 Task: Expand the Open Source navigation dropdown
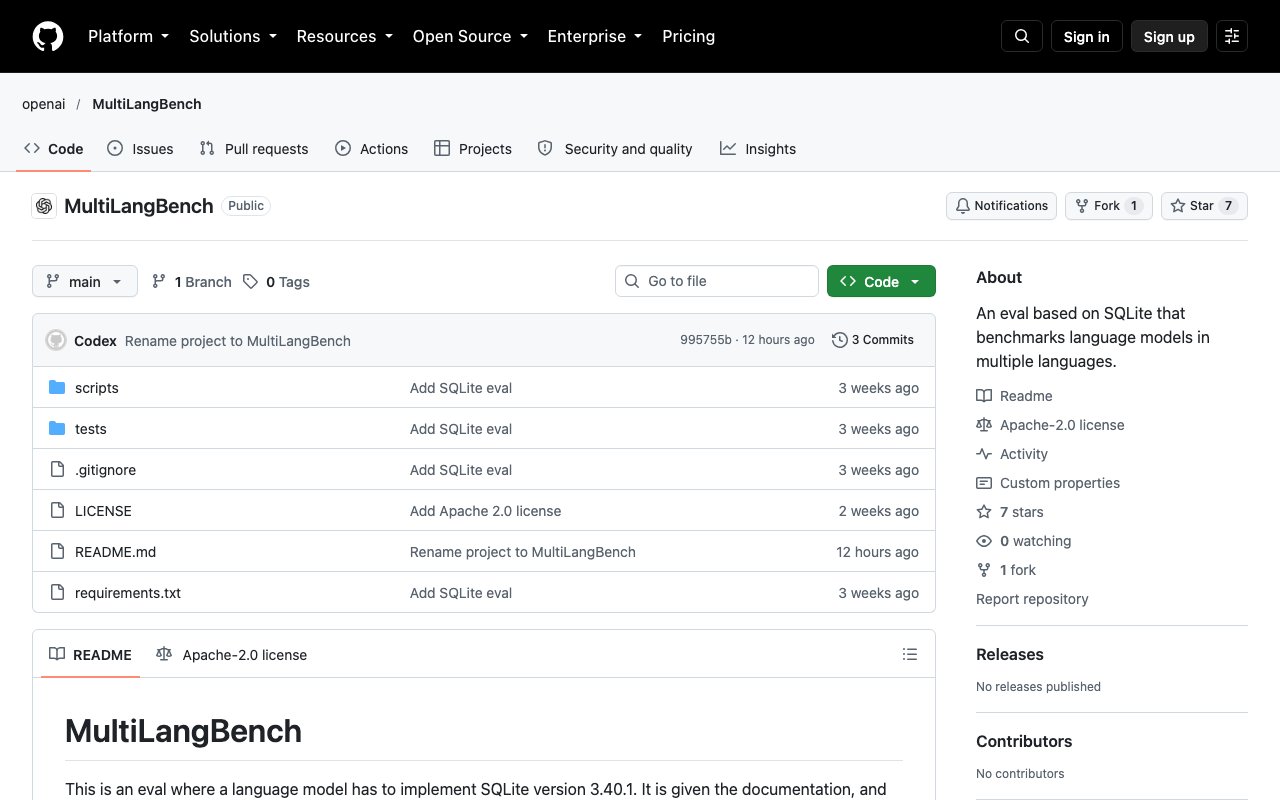[x=470, y=36]
